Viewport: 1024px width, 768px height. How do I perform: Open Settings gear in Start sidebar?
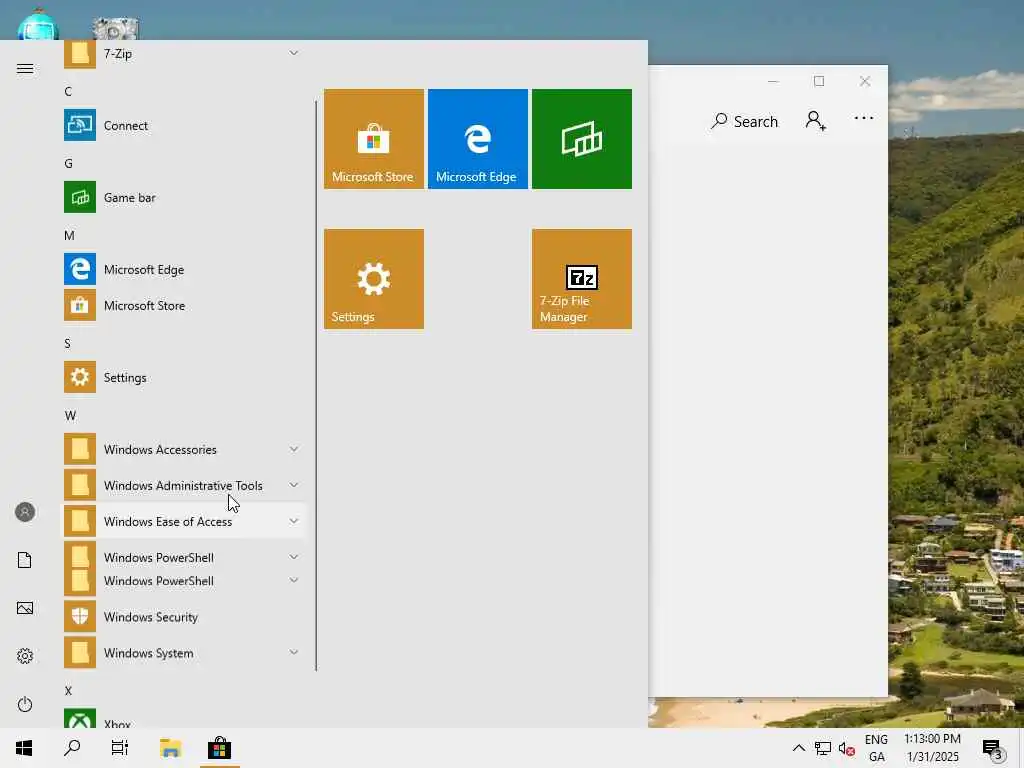pos(25,656)
